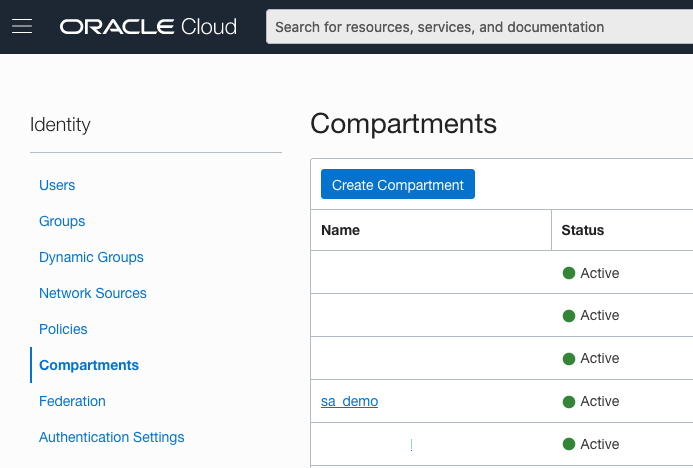The width and height of the screenshot is (693, 468).
Task: Click the second redacted compartment name
Action: [374, 316]
